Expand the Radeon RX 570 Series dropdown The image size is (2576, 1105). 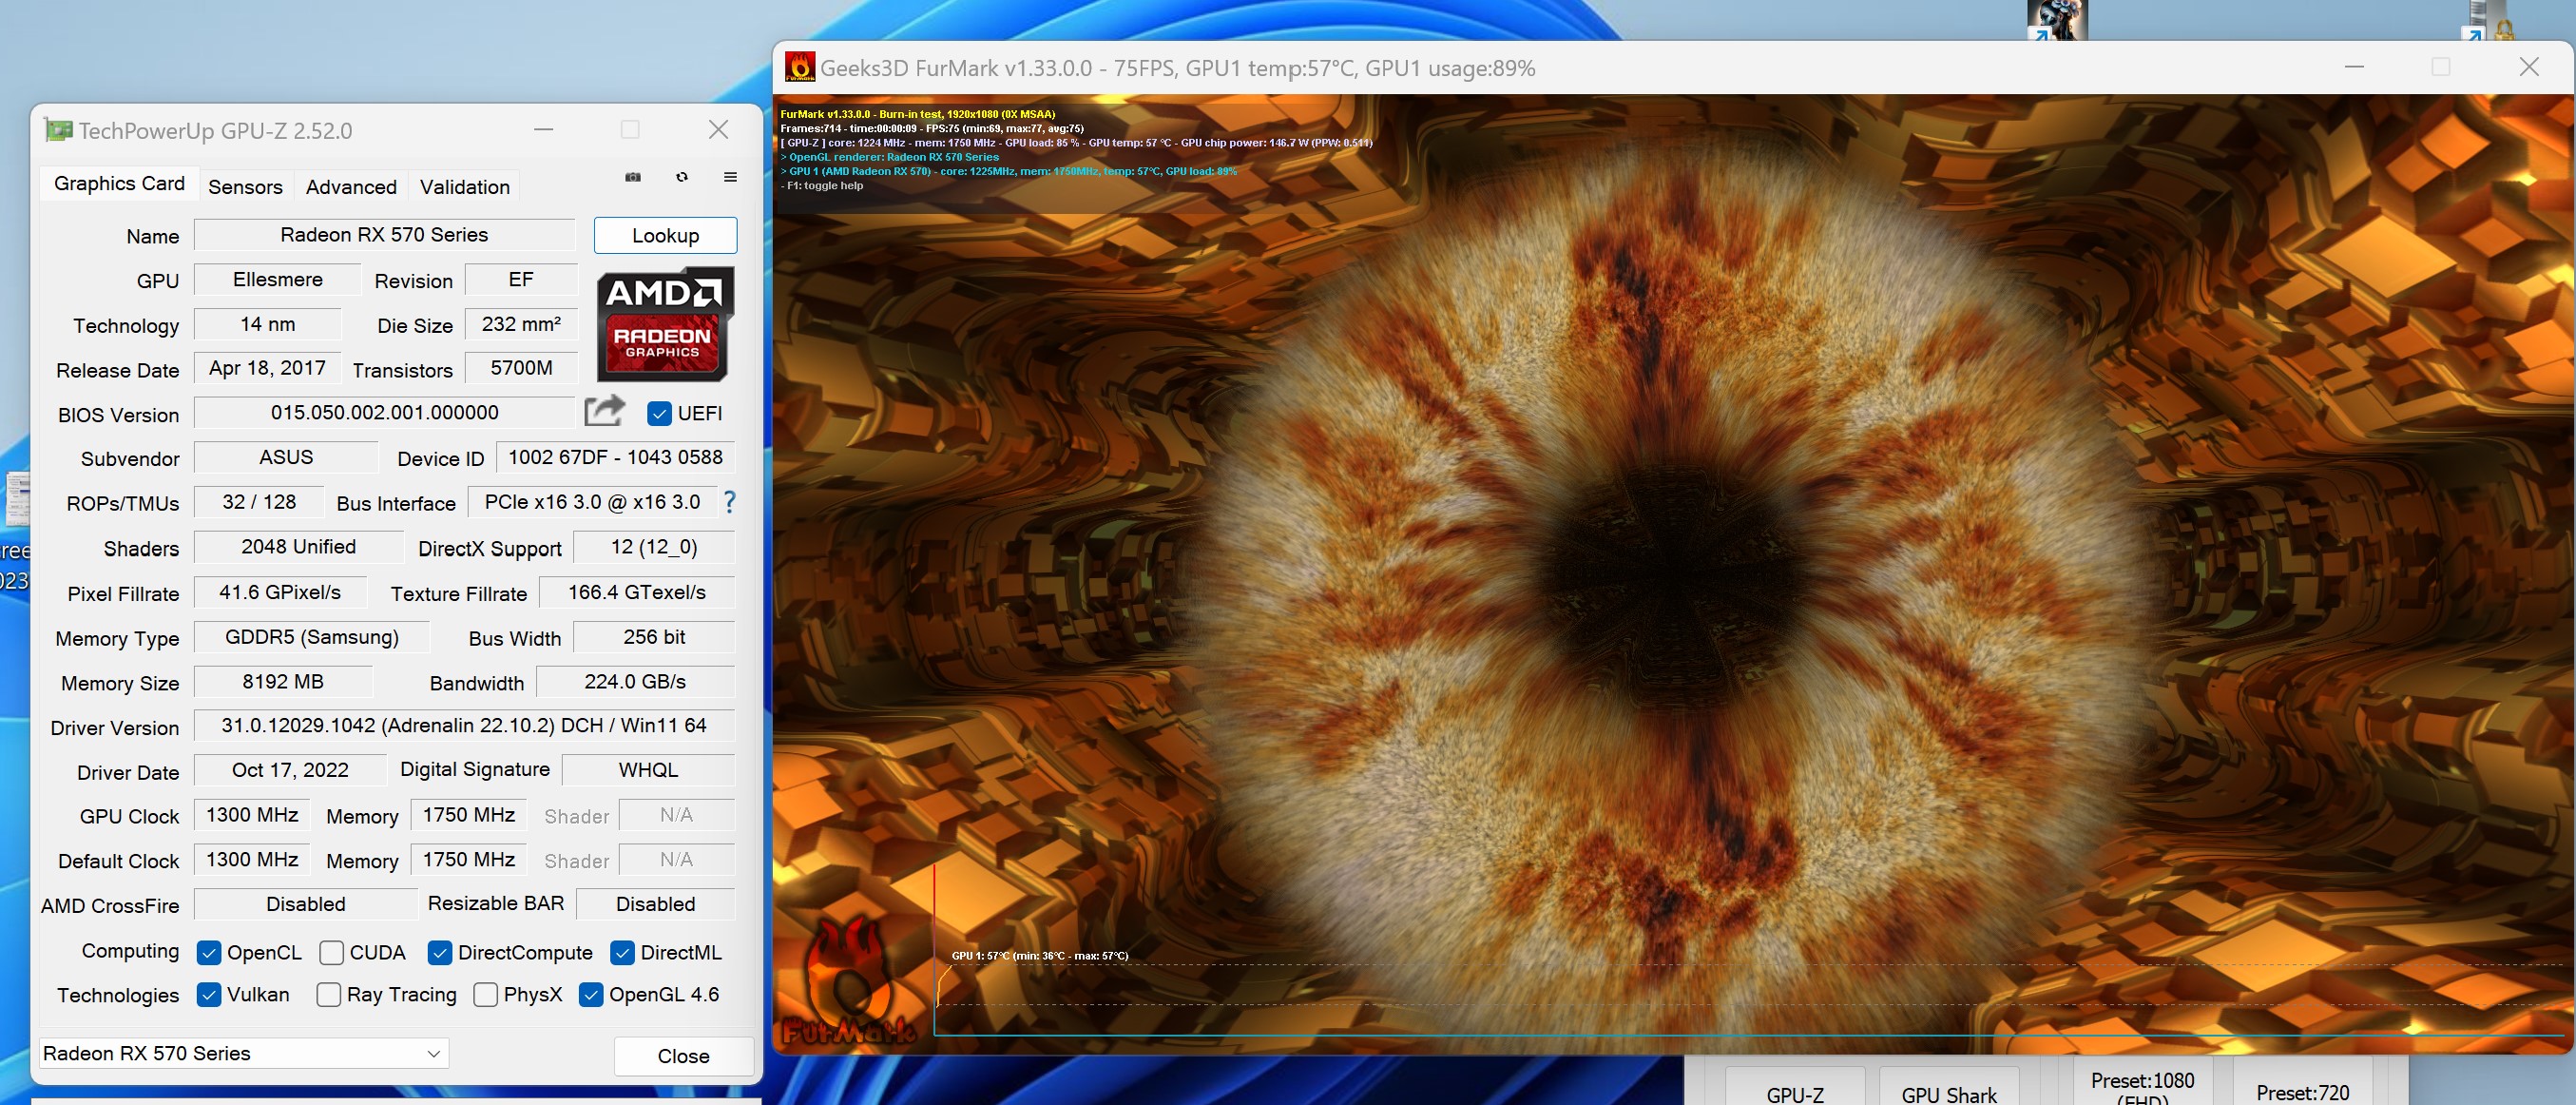[x=434, y=1053]
